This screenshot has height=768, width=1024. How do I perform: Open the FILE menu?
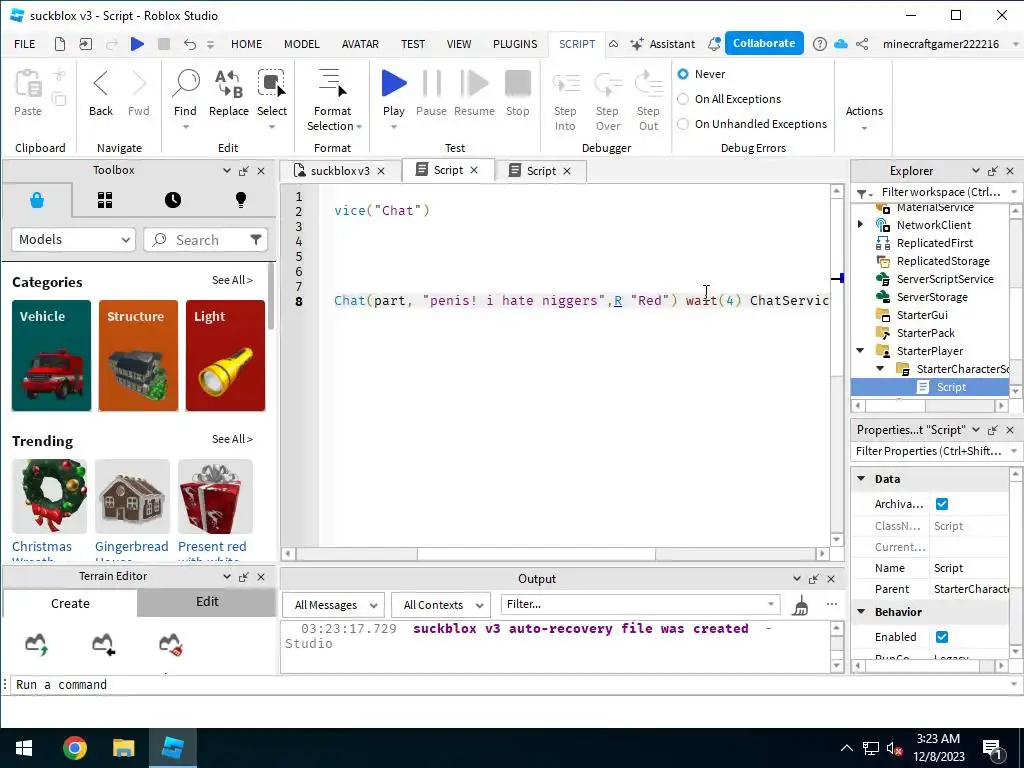(x=25, y=44)
